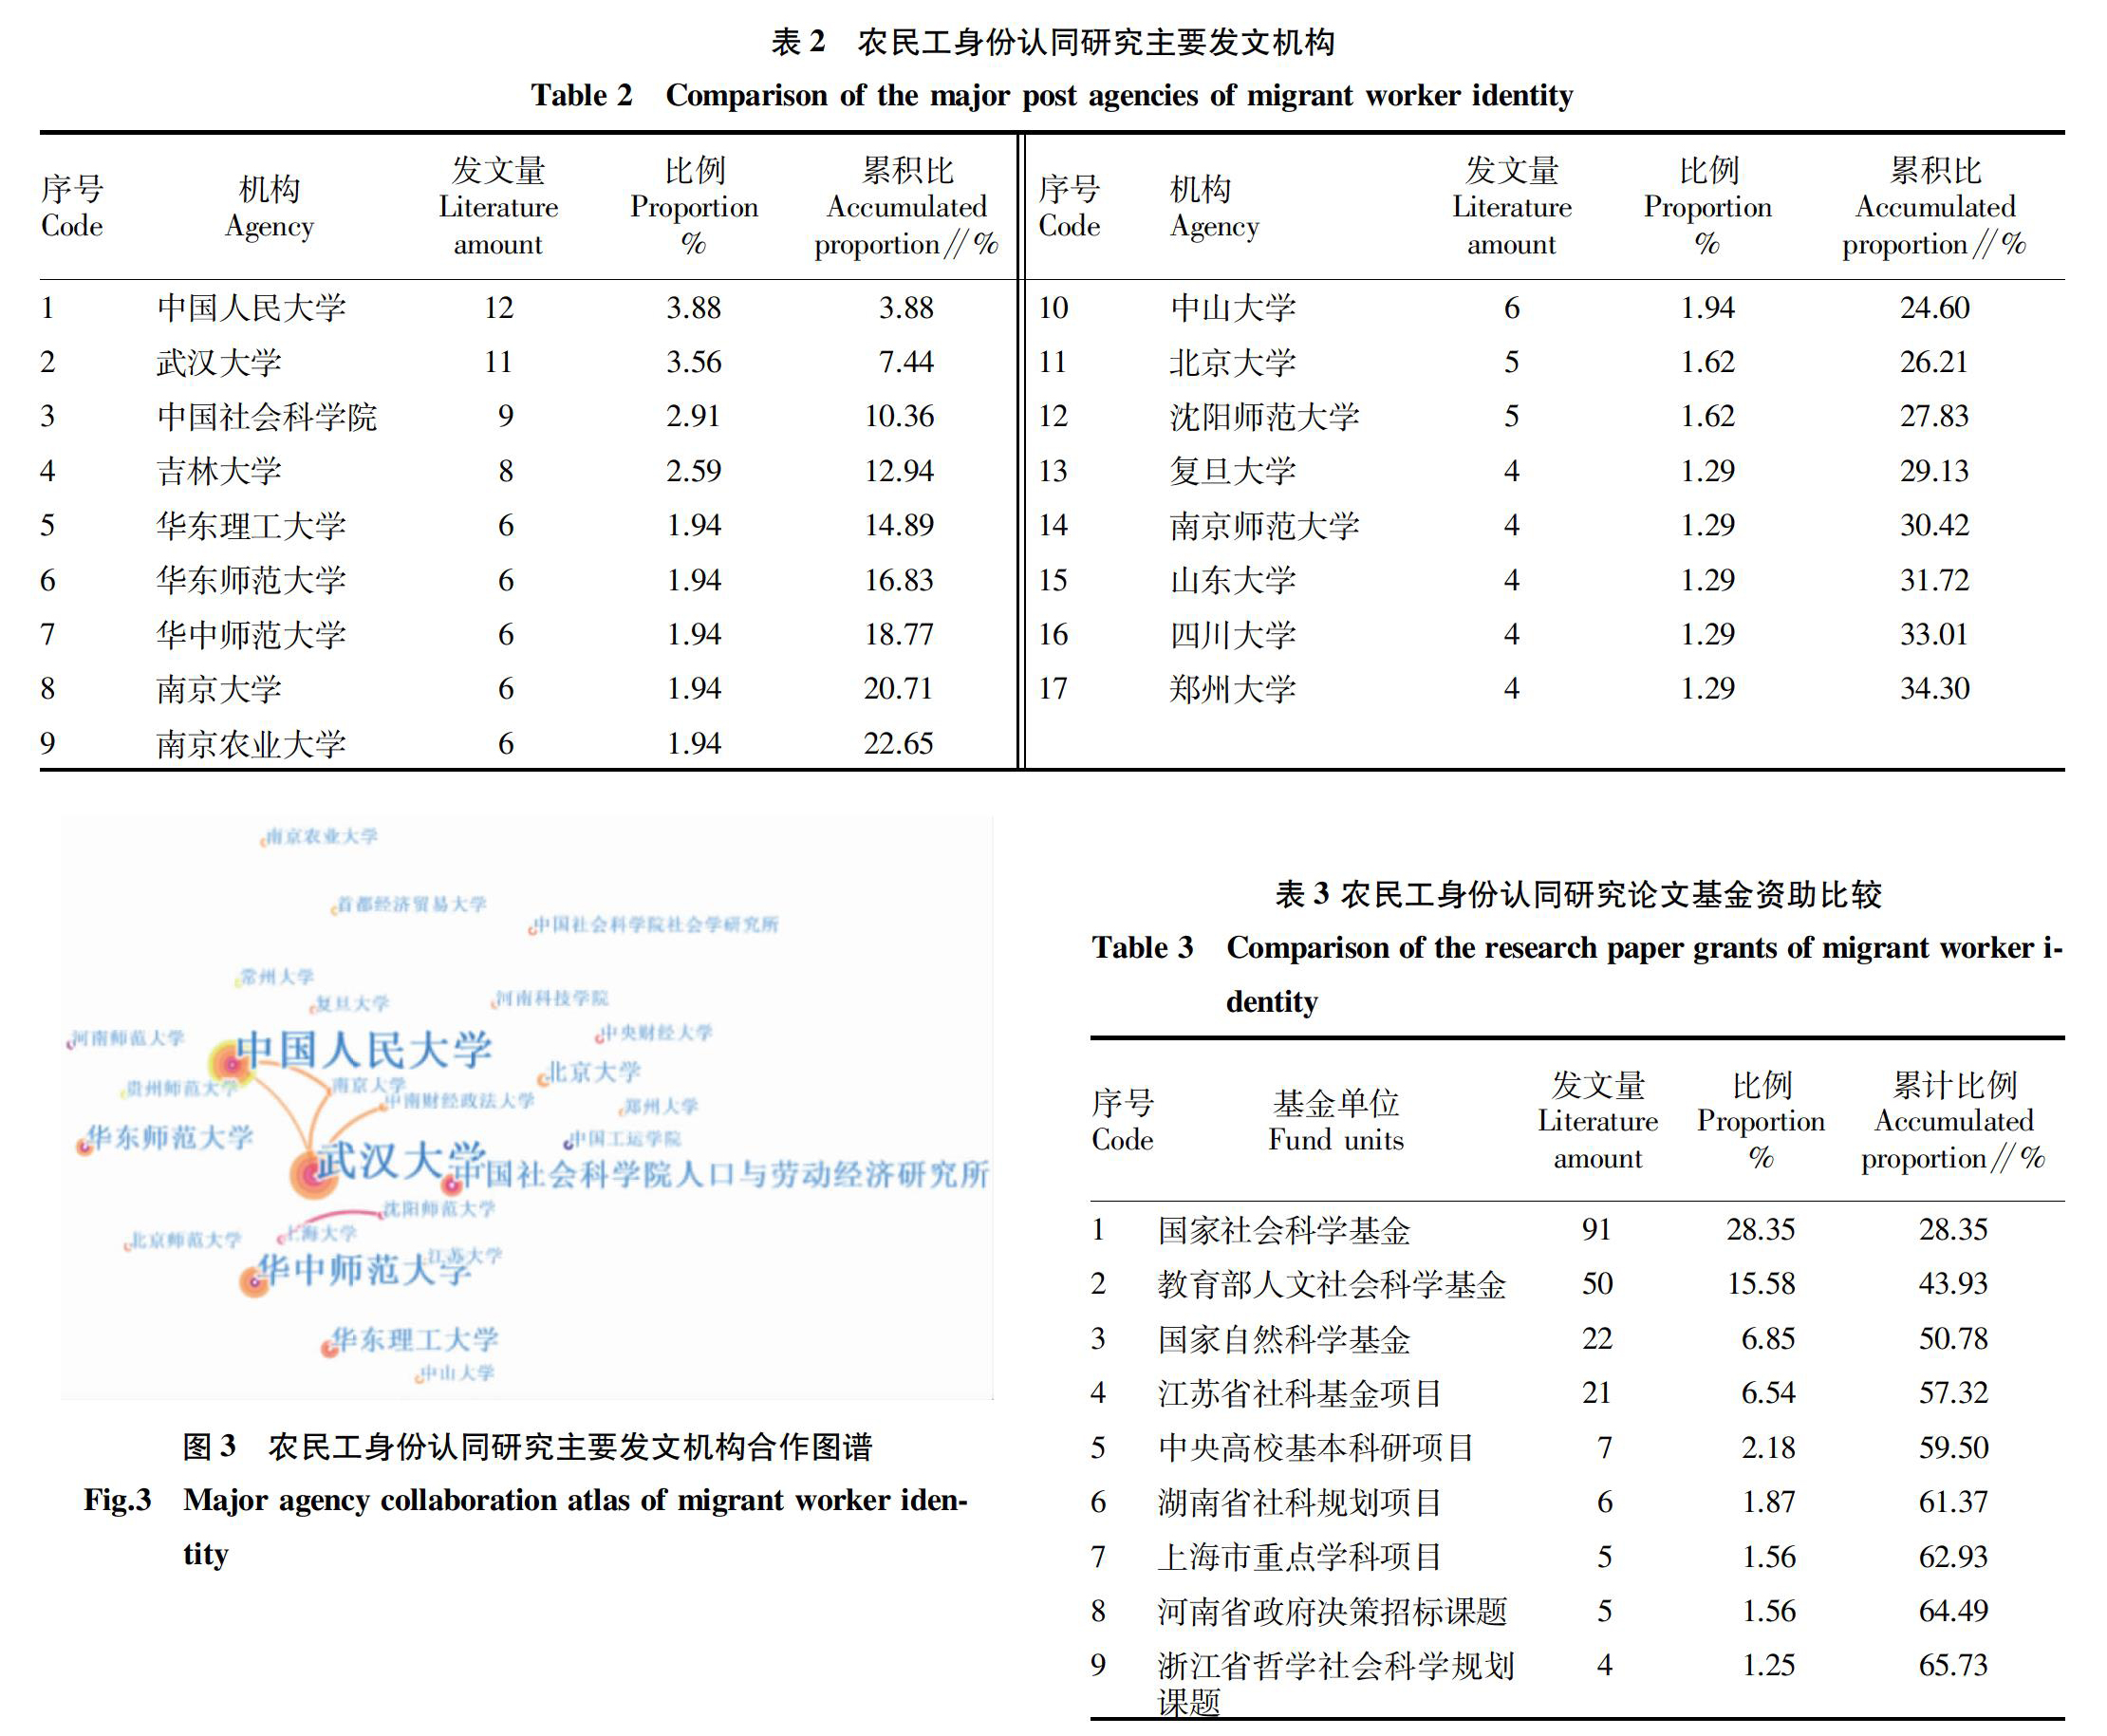Viewport: 2107px width, 1736px height.
Task: Click 复旦大学 in Table 2 row 13
Action: (1233, 471)
